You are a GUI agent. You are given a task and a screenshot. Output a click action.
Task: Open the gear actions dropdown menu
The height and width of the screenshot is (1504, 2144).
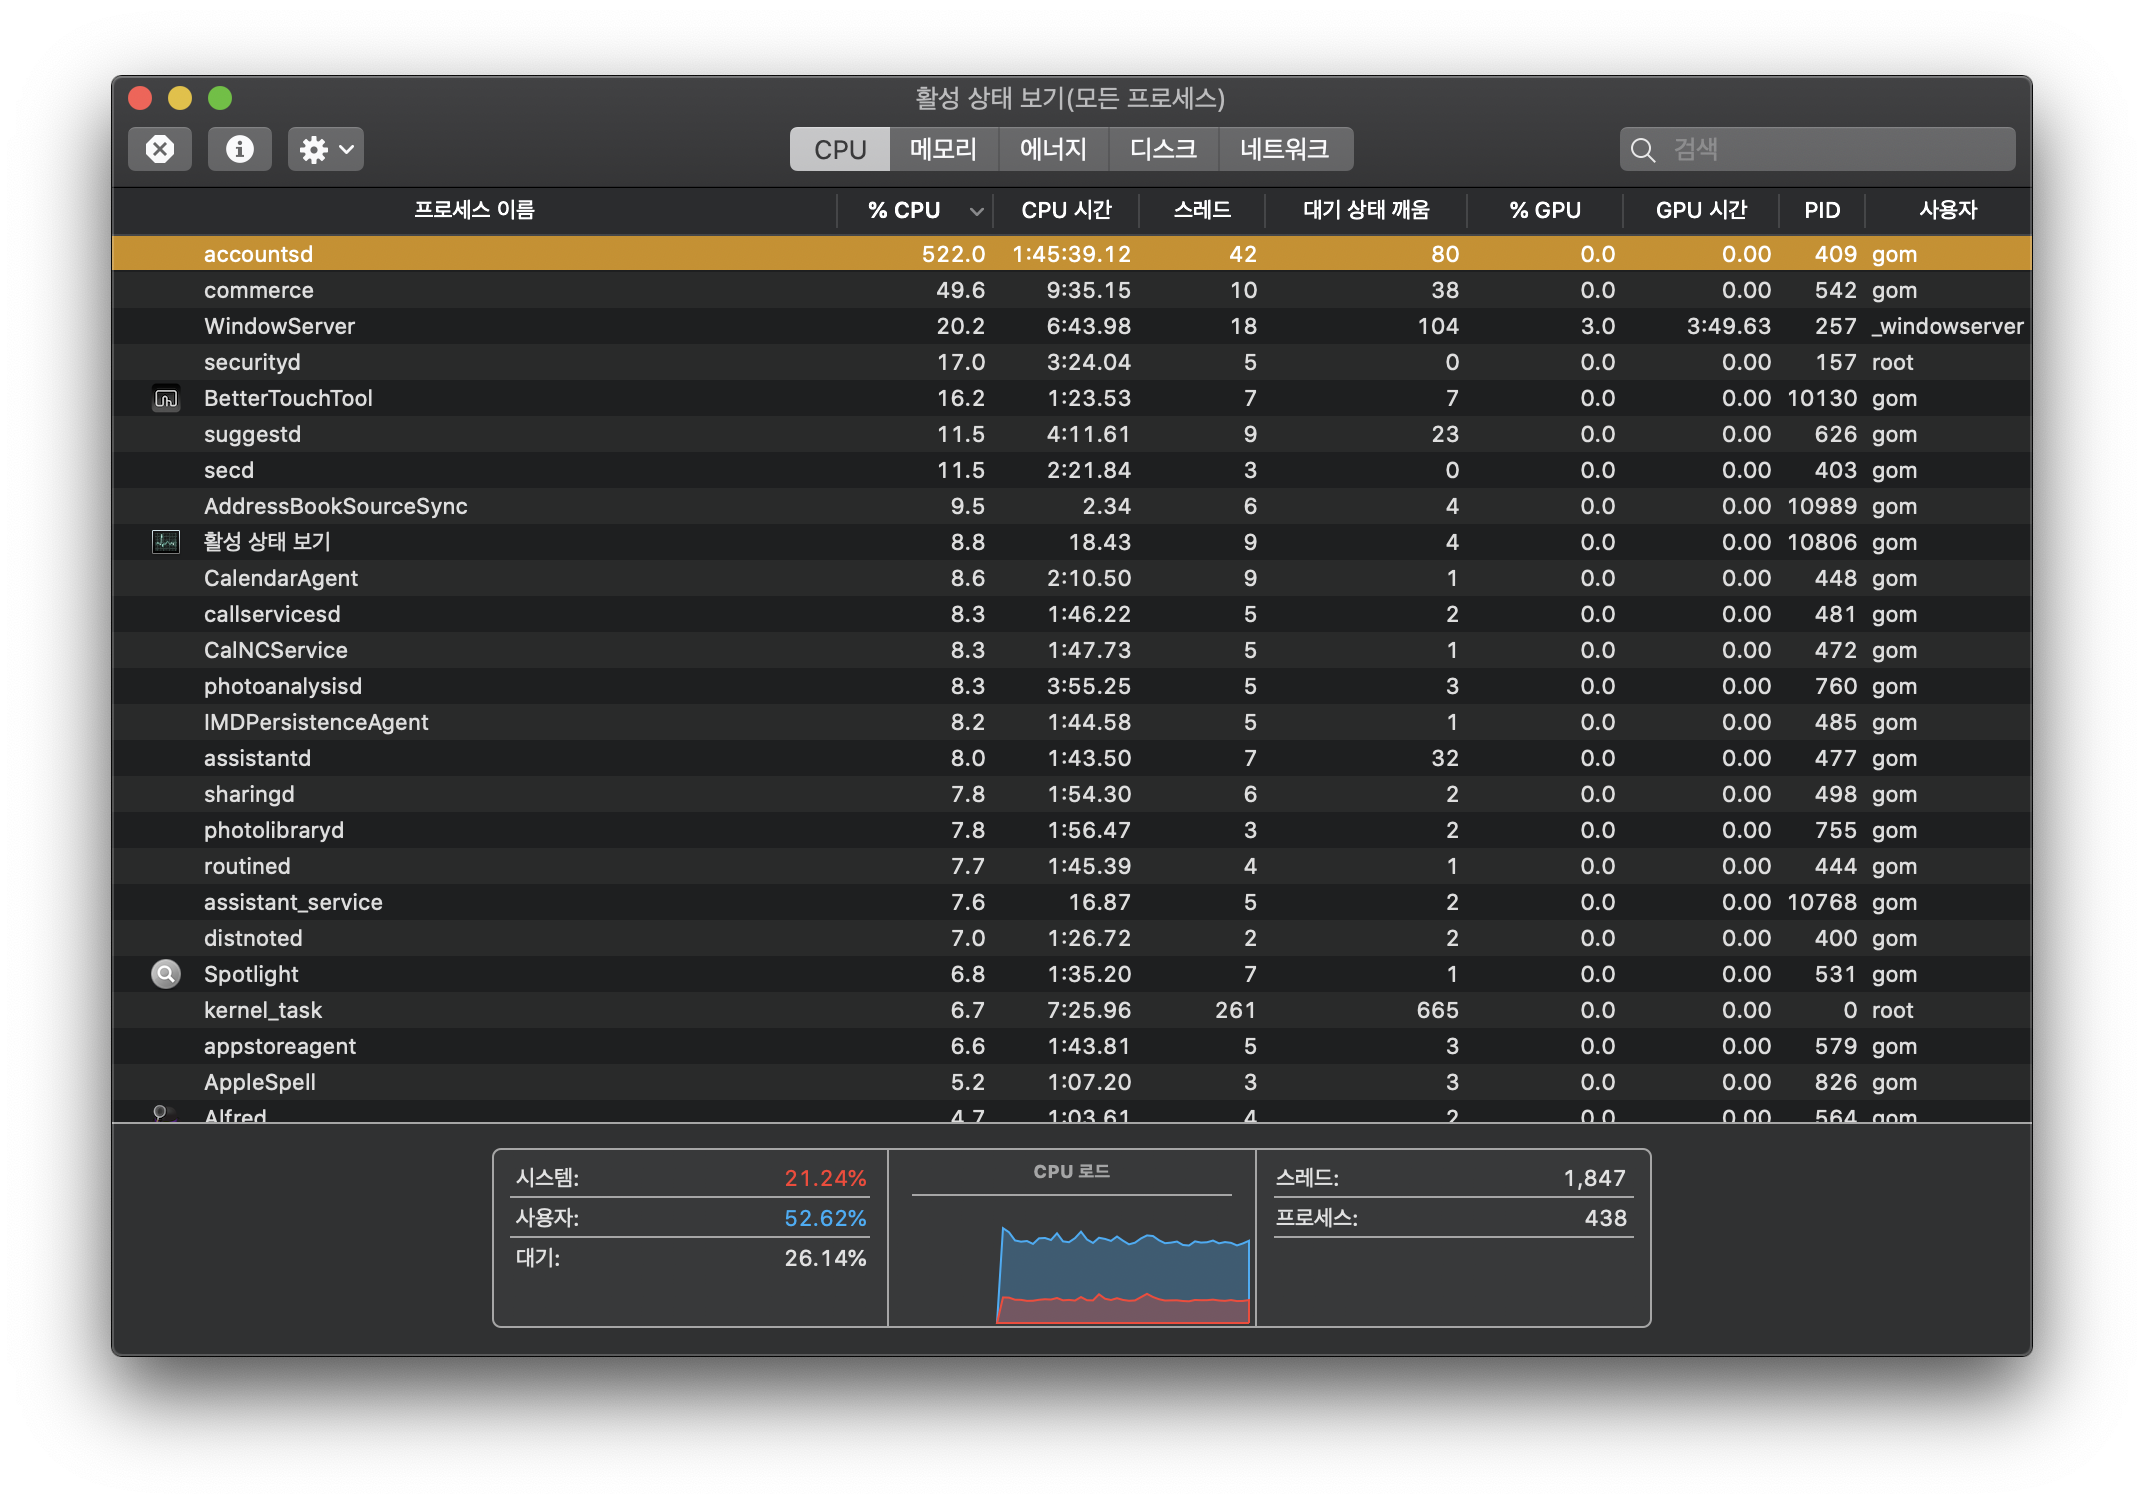(x=325, y=149)
